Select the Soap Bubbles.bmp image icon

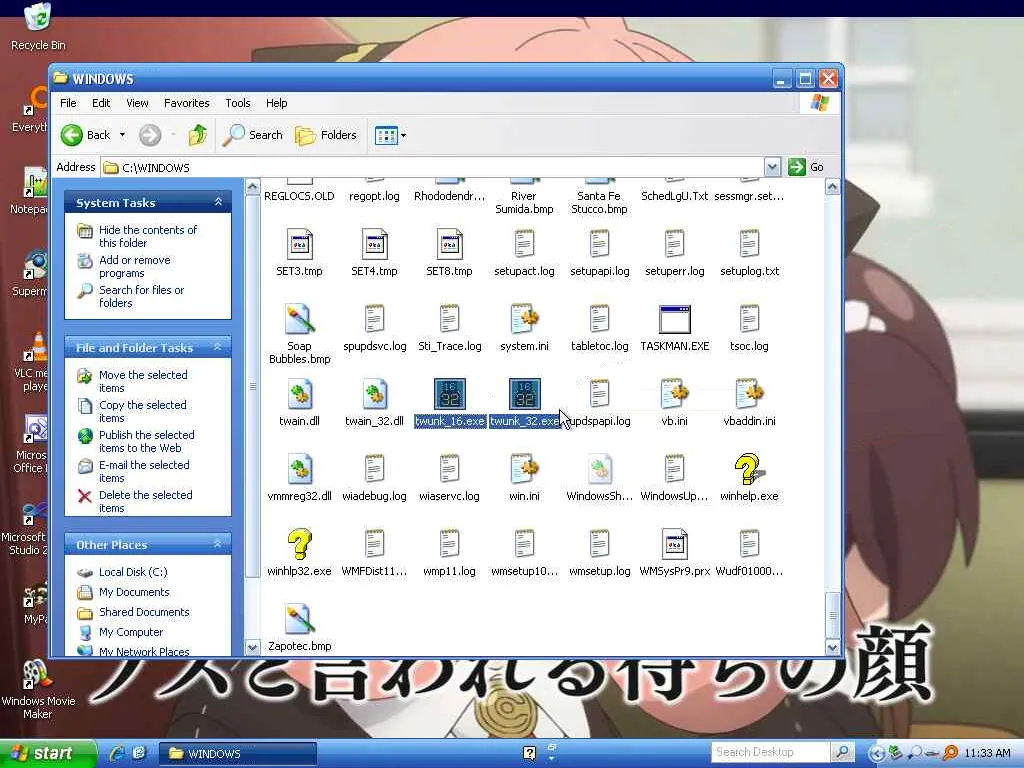click(x=299, y=319)
